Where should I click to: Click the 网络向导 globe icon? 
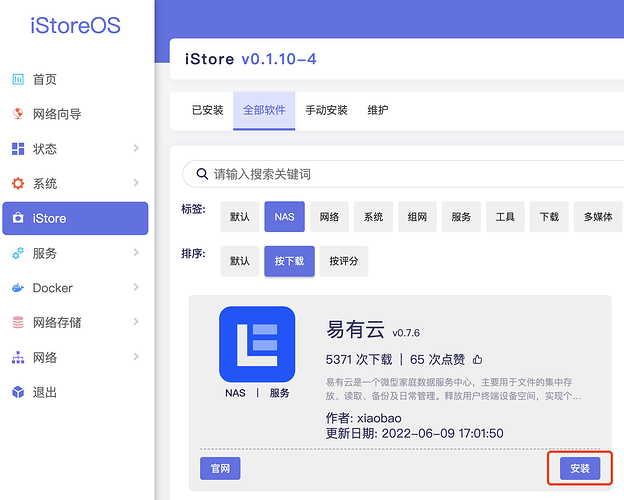click(x=18, y=114)
